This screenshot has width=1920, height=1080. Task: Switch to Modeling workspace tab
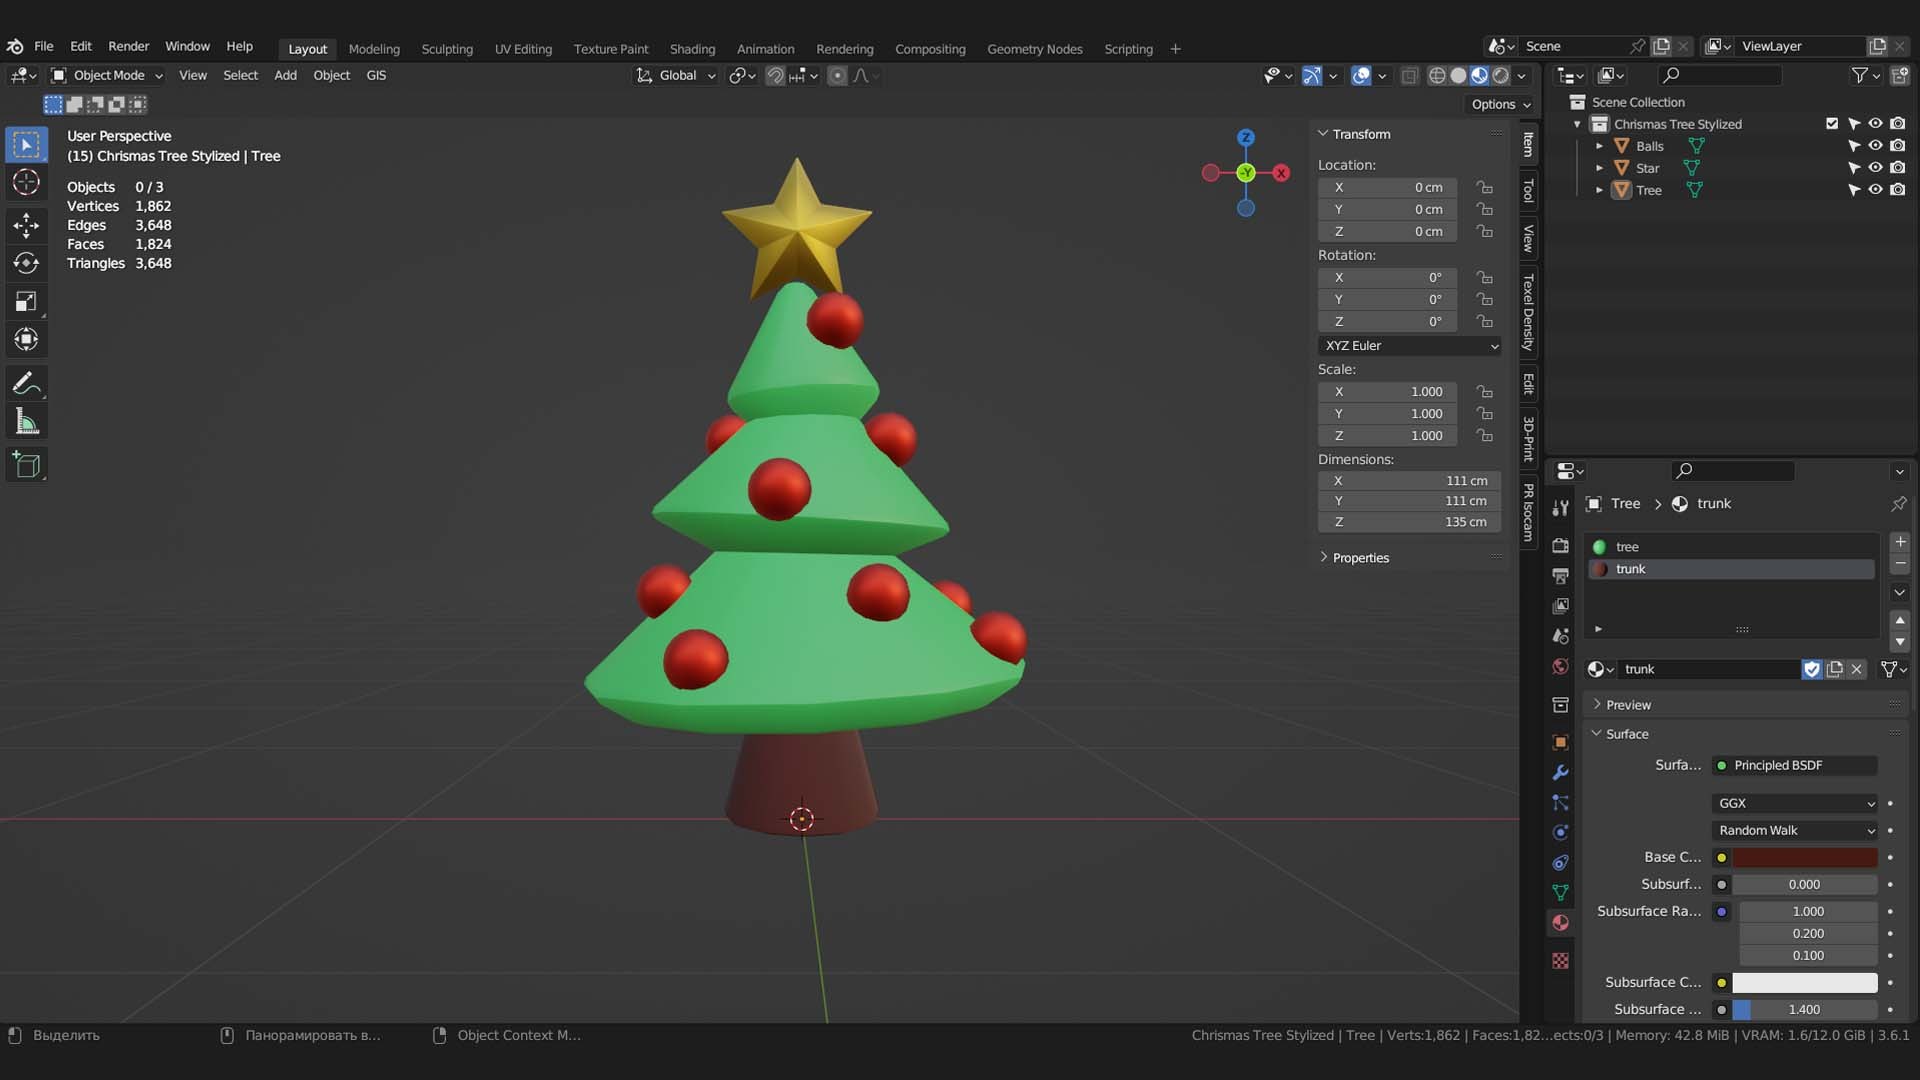coord(374,49)
